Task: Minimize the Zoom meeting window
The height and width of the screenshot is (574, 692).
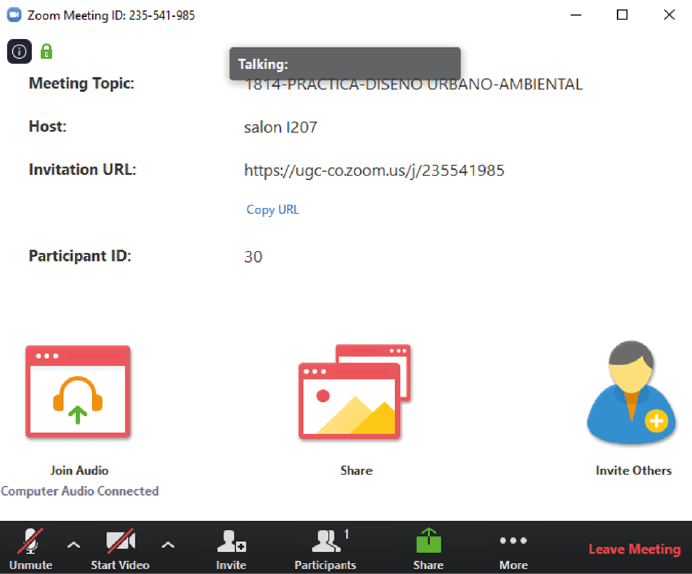Action: [x=576, y=15]
